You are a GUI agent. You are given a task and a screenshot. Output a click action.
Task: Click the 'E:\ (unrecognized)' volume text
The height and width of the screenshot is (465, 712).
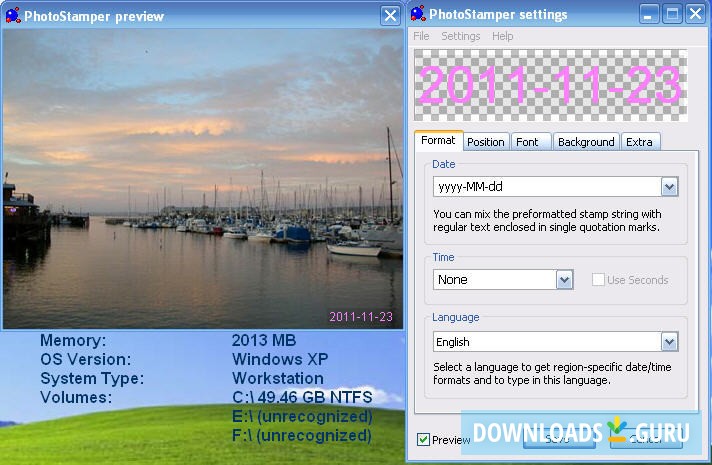click(302, 416)
